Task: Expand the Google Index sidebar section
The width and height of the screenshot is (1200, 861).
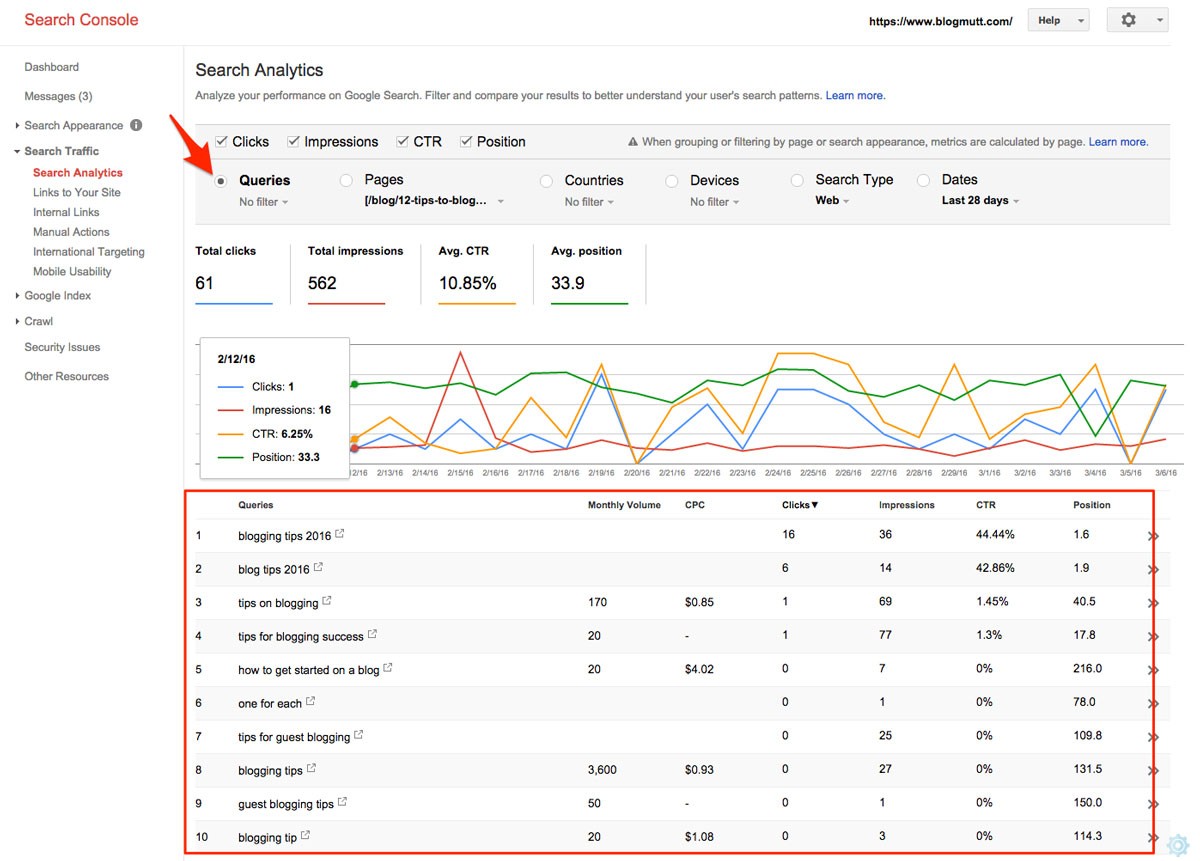Action: tap(57, 296)
